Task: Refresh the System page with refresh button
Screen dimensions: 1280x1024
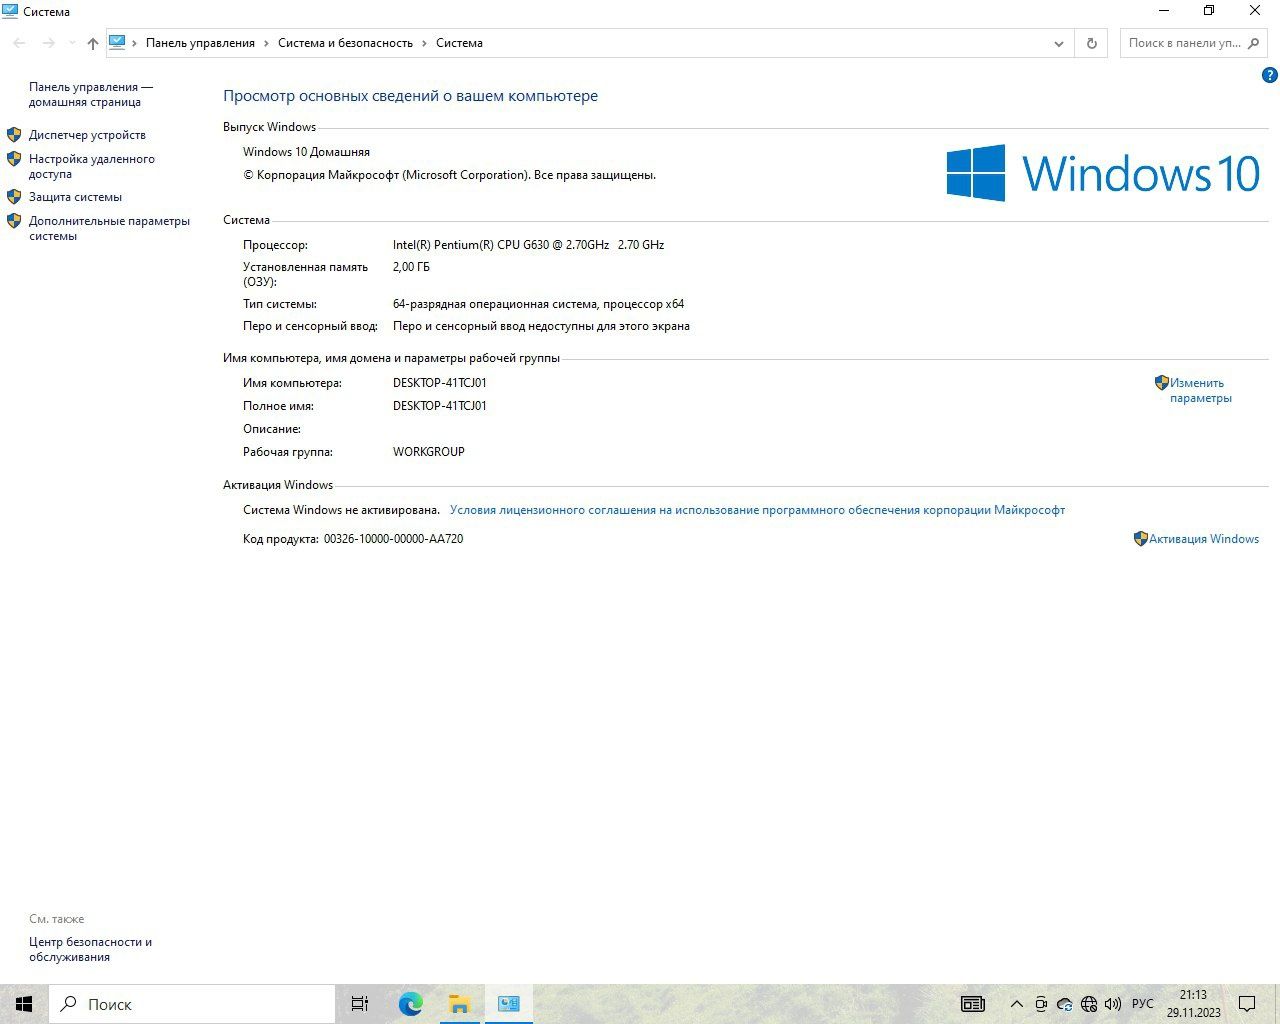Action: click(x=1091, y=43)
